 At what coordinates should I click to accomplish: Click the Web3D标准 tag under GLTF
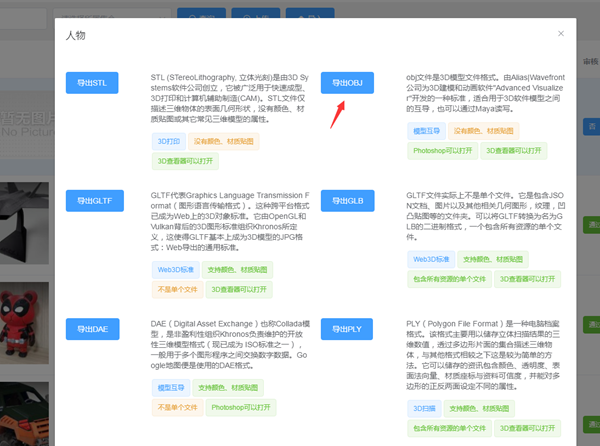[x=174, y=269]
